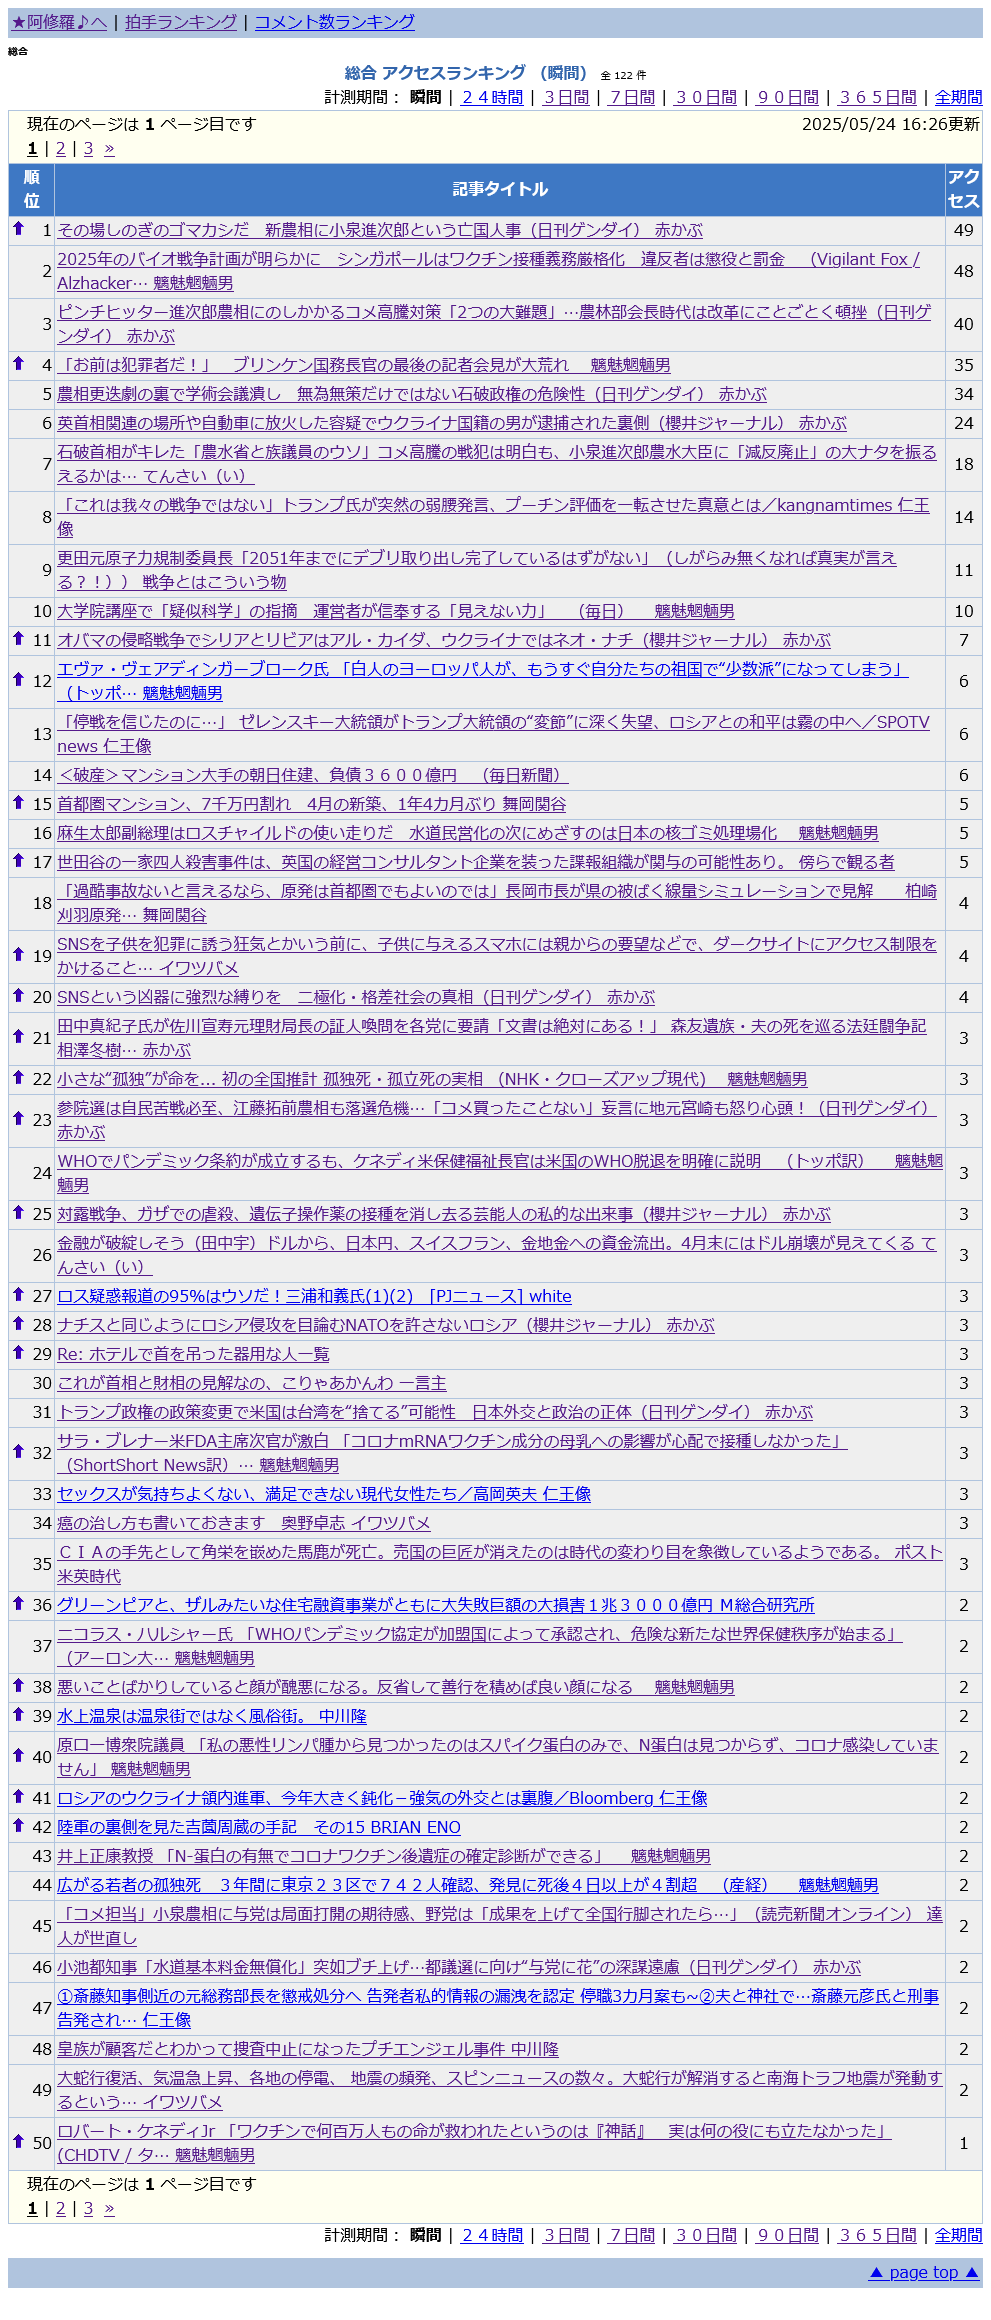Open the ★阿修羅♪へ link

pyautogui.click(x=59, y=22)
